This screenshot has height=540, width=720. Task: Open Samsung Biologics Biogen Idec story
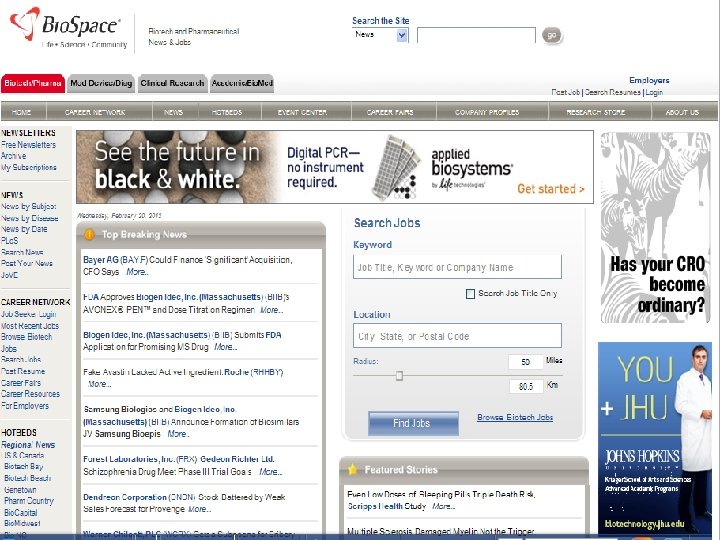pyautogui.click(x=191, y=422)
